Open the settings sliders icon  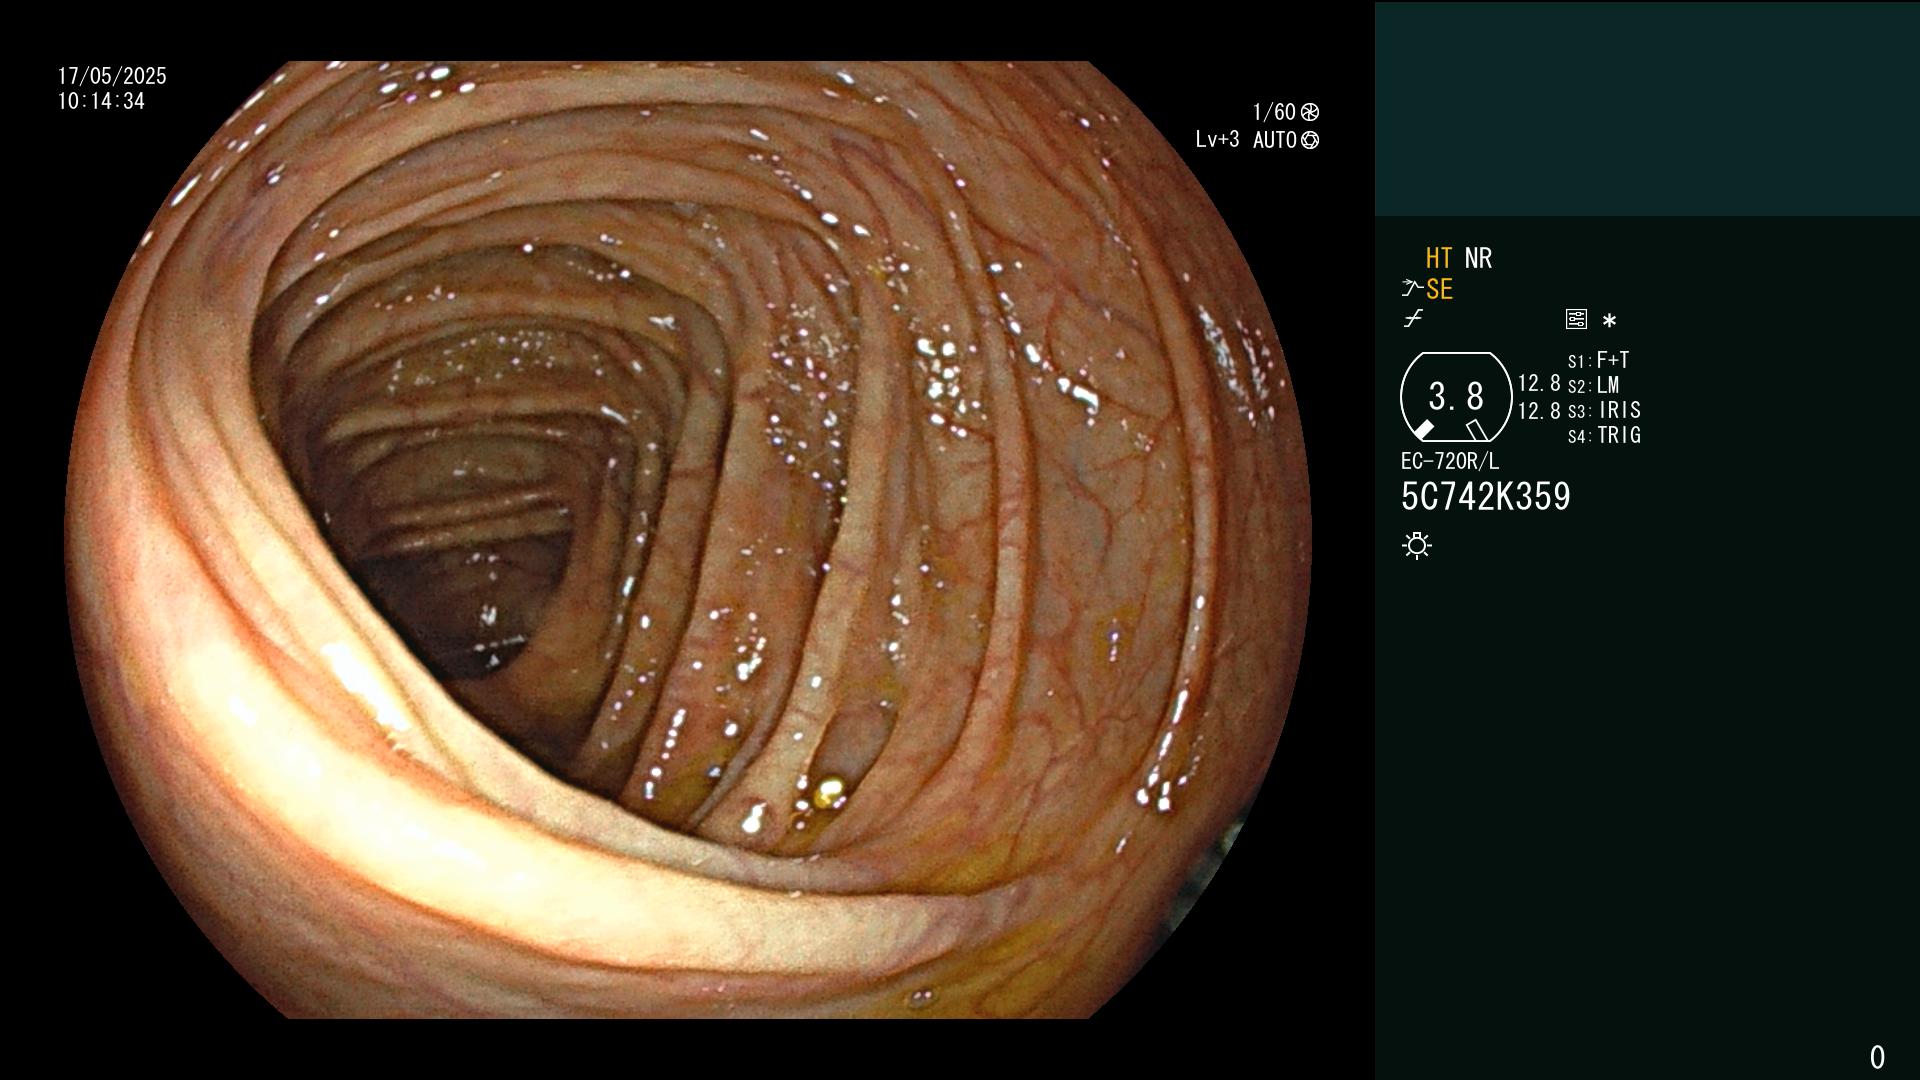tap(1576, 319)
